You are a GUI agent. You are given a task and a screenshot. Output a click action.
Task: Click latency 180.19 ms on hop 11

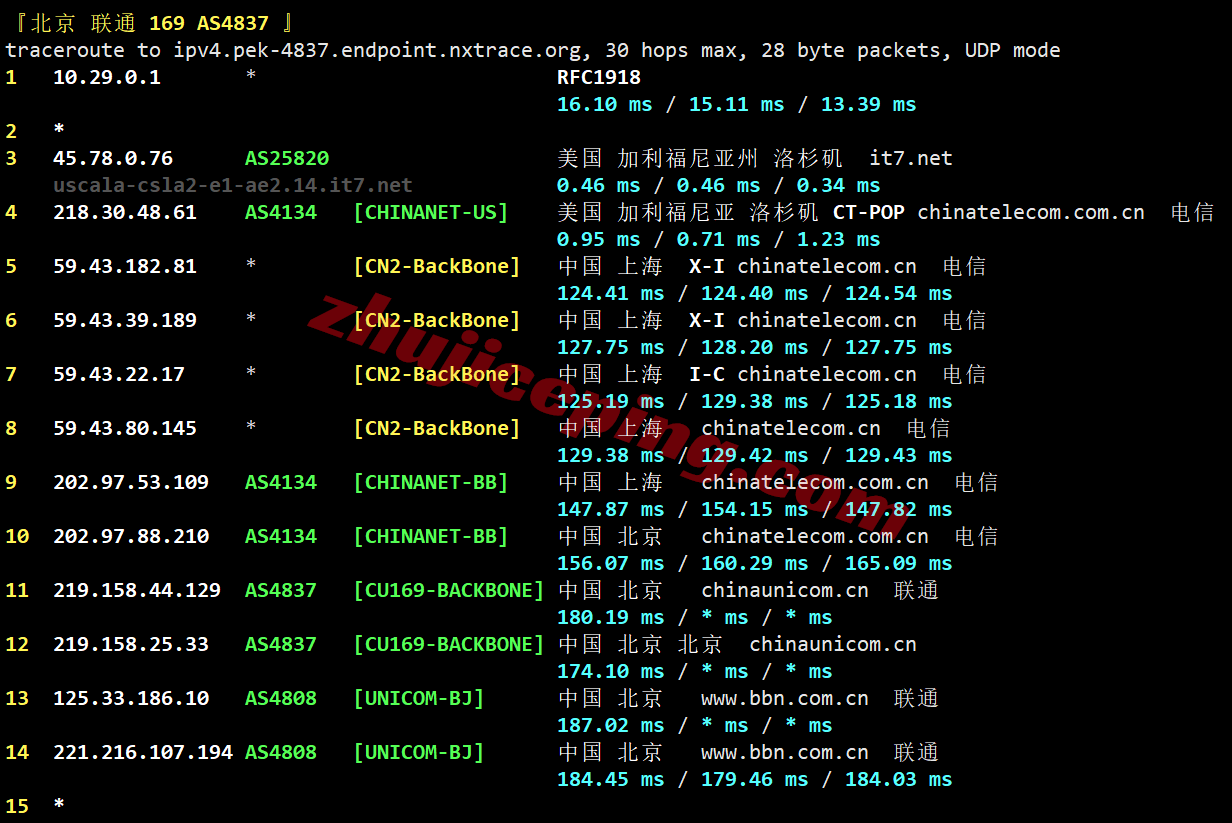(x=611, y=617)
